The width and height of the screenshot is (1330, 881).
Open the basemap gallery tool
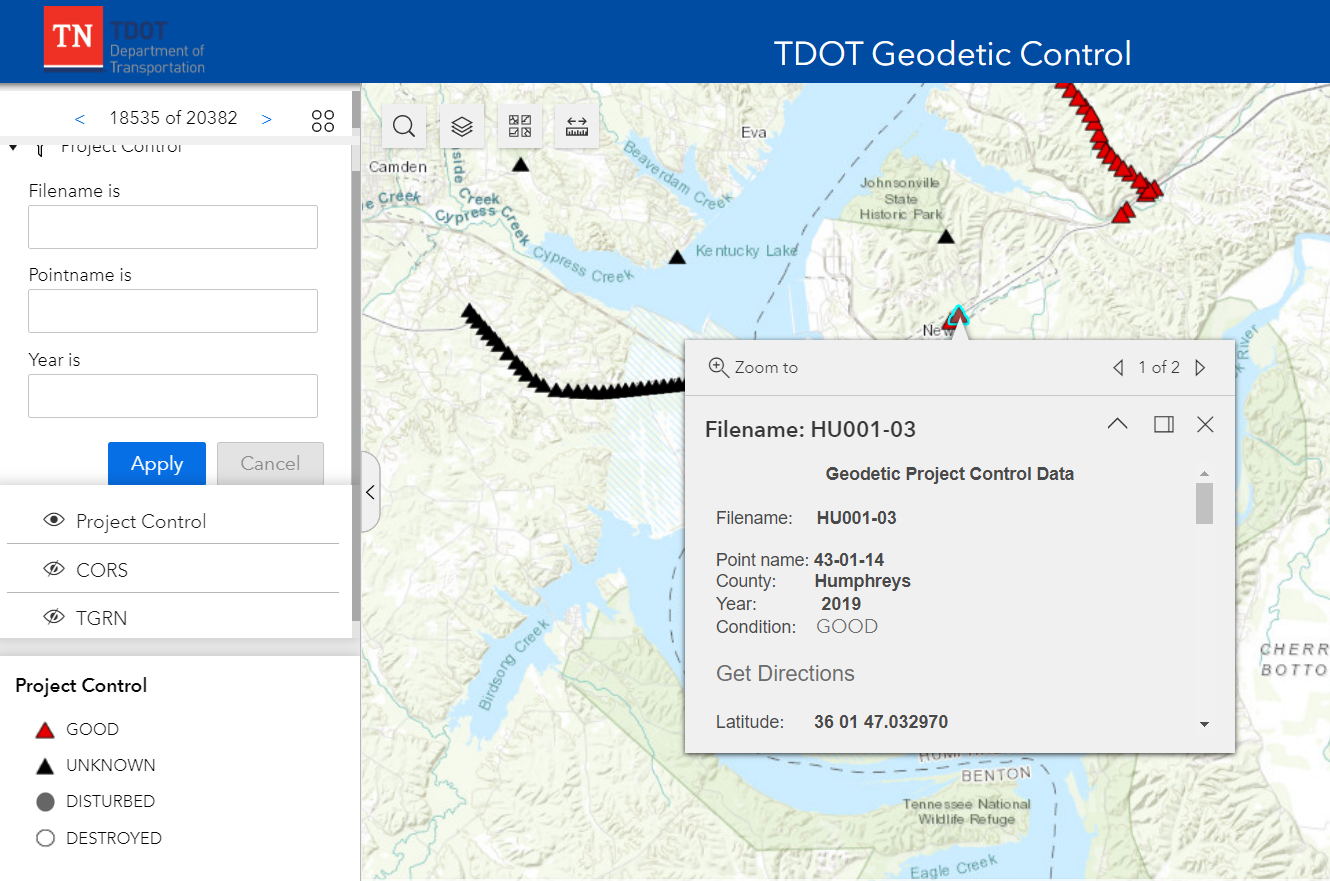(x=520, y=126)
